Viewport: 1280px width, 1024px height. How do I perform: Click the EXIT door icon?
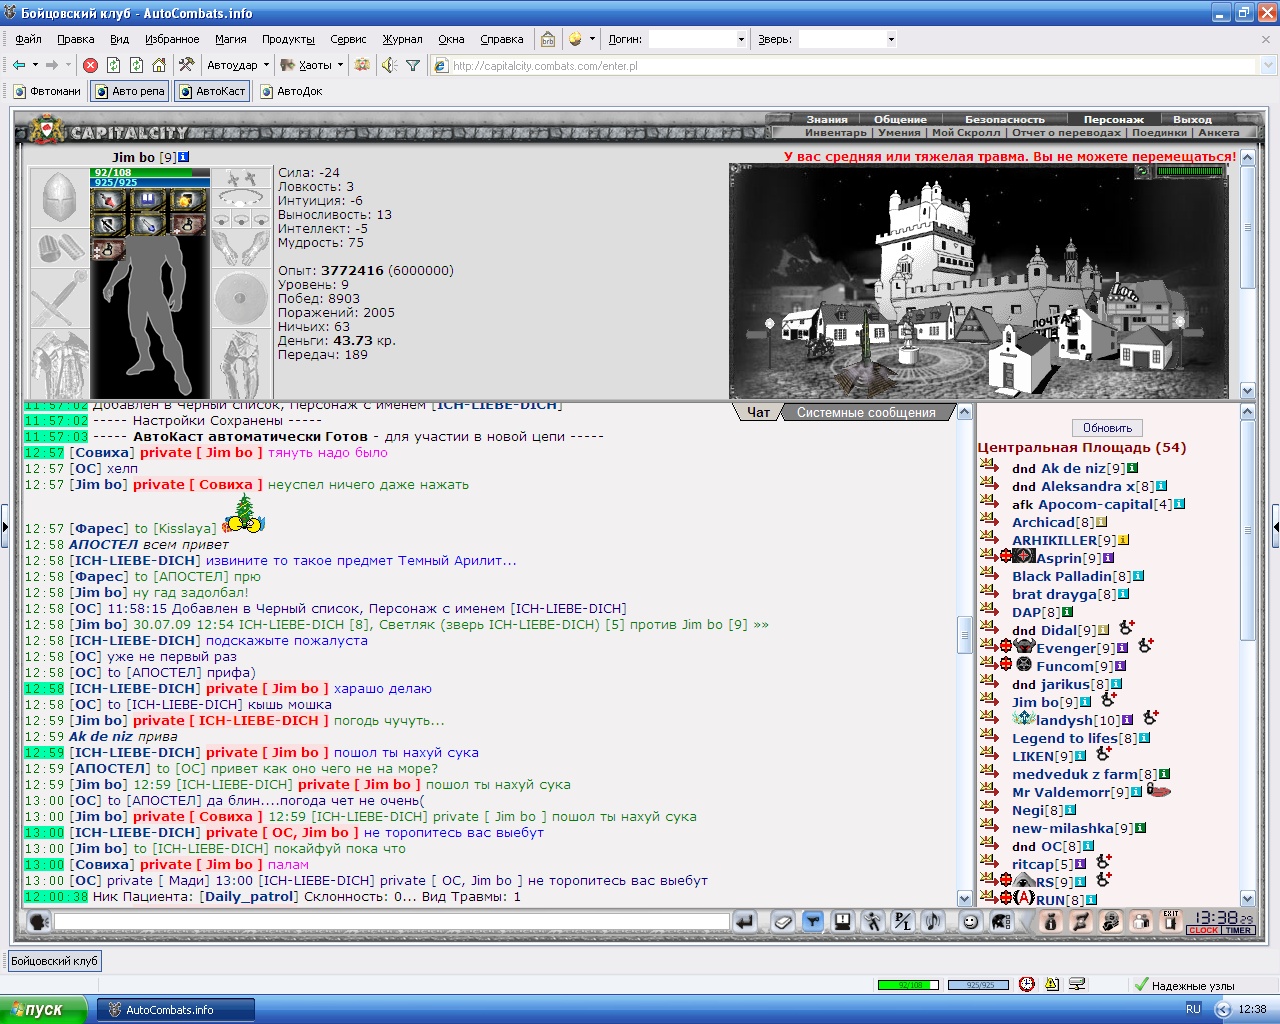pyautogui.click(x=1169, y=922)
